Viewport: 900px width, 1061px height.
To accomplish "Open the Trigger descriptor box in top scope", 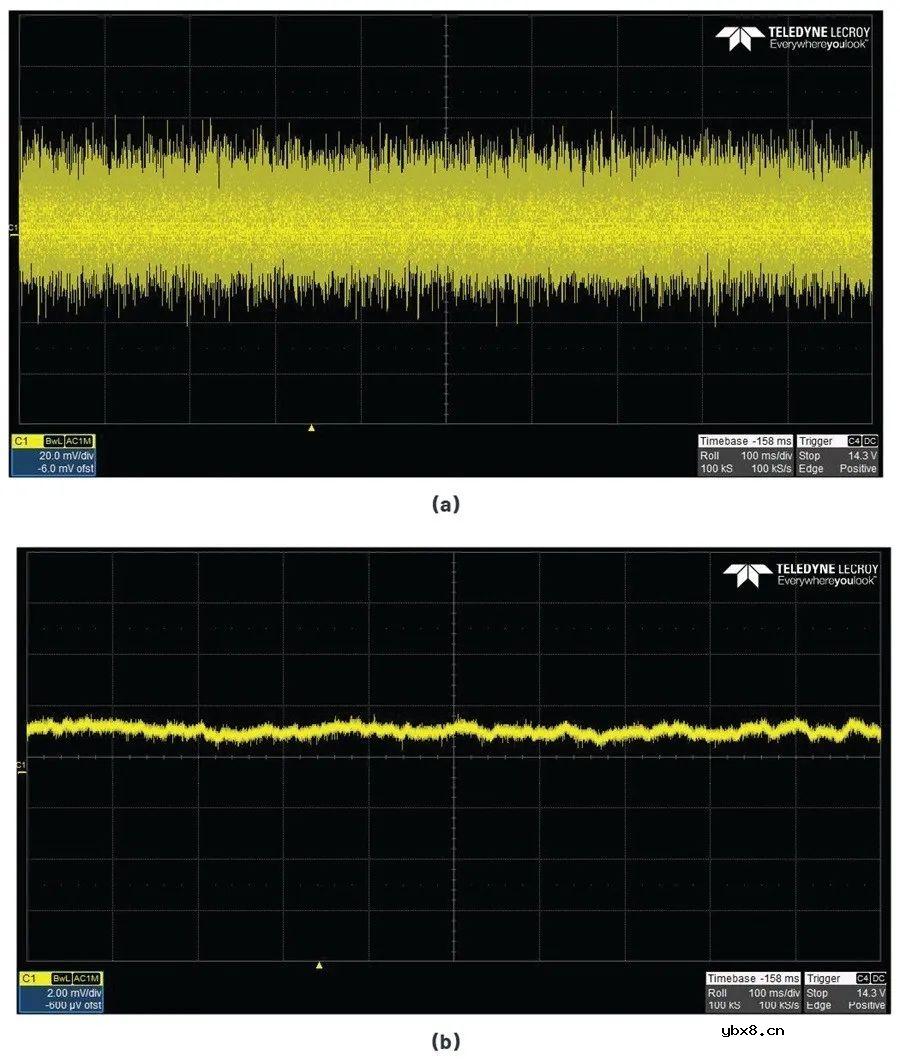I will pyautogui.click(x=837, y=455).
